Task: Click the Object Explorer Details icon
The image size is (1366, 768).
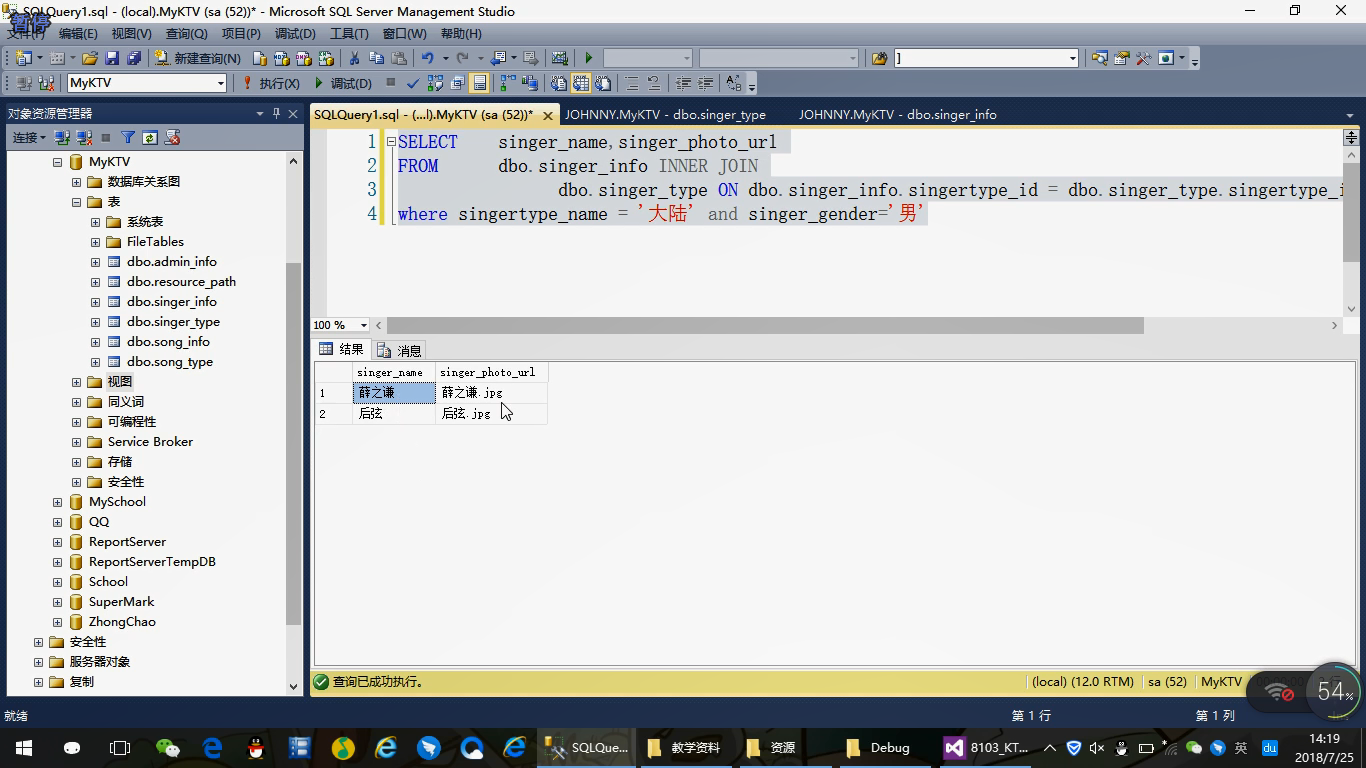Action: click(x=1099, y=58)
